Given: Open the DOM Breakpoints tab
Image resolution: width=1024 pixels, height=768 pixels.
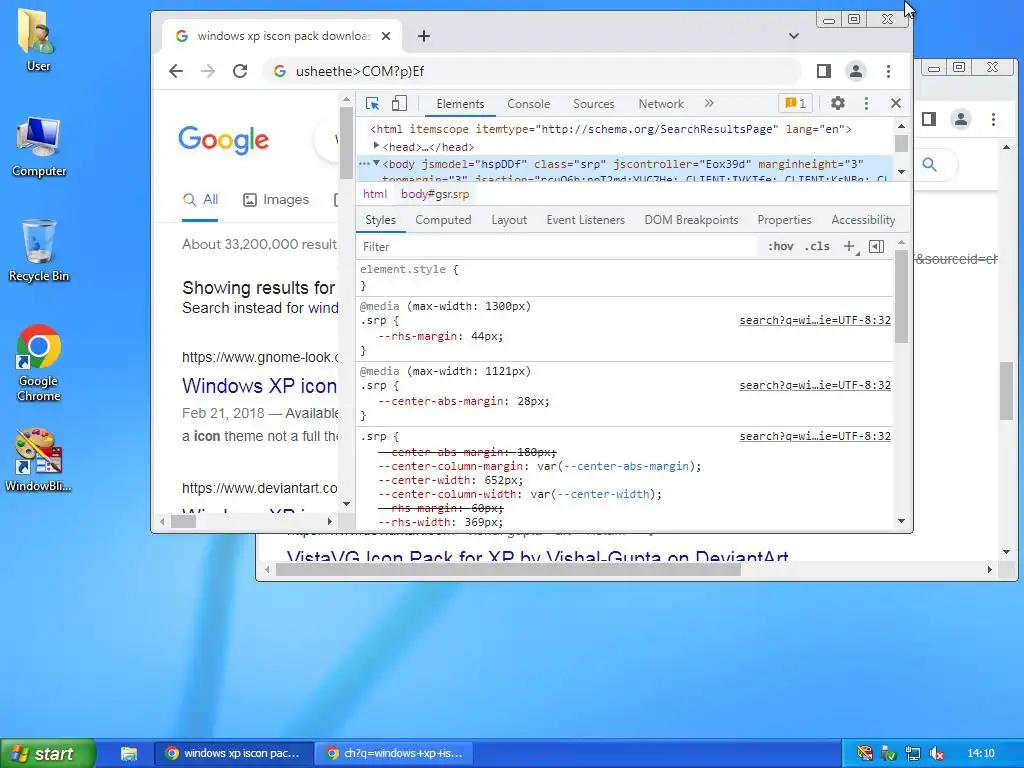Looking at the screenshot, I should 691,220.
